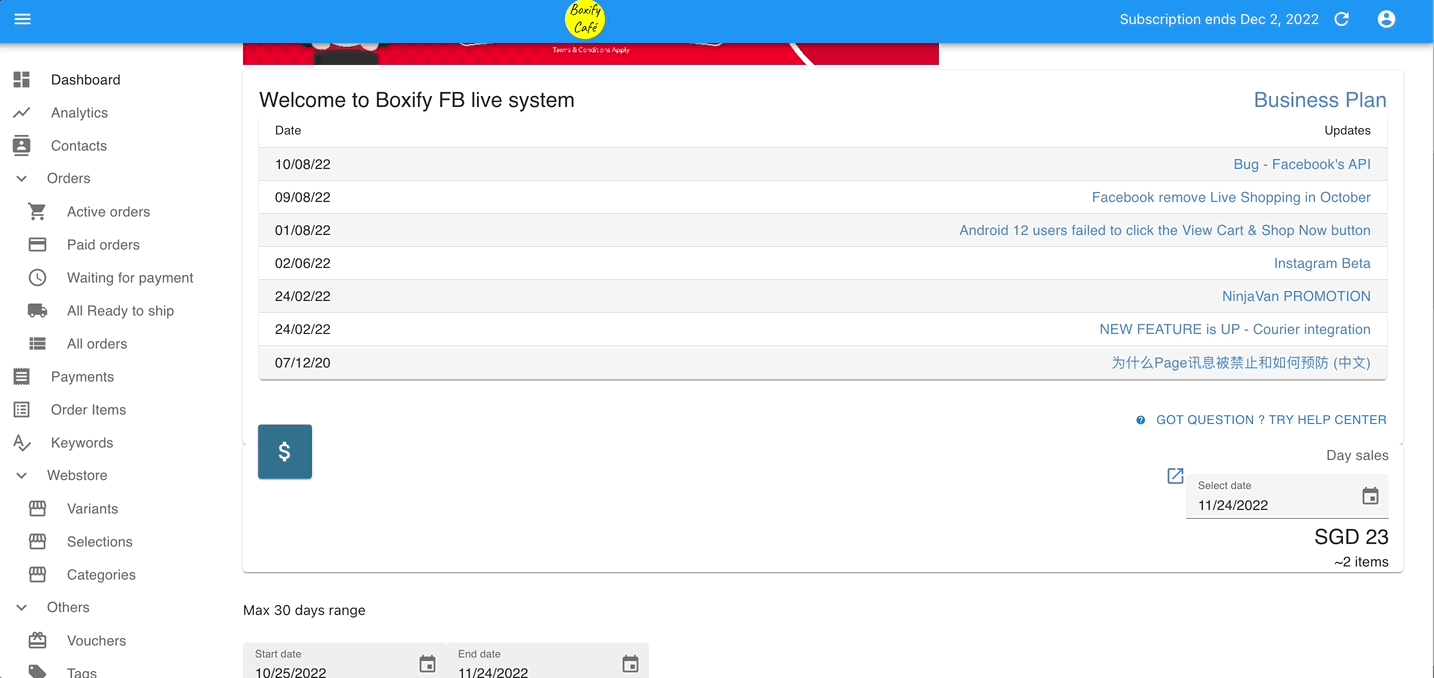The height and width of the screenshot is (678, 1434).
Task: Open NinjaVan PROMOTION link
Action: point(1296,296)
